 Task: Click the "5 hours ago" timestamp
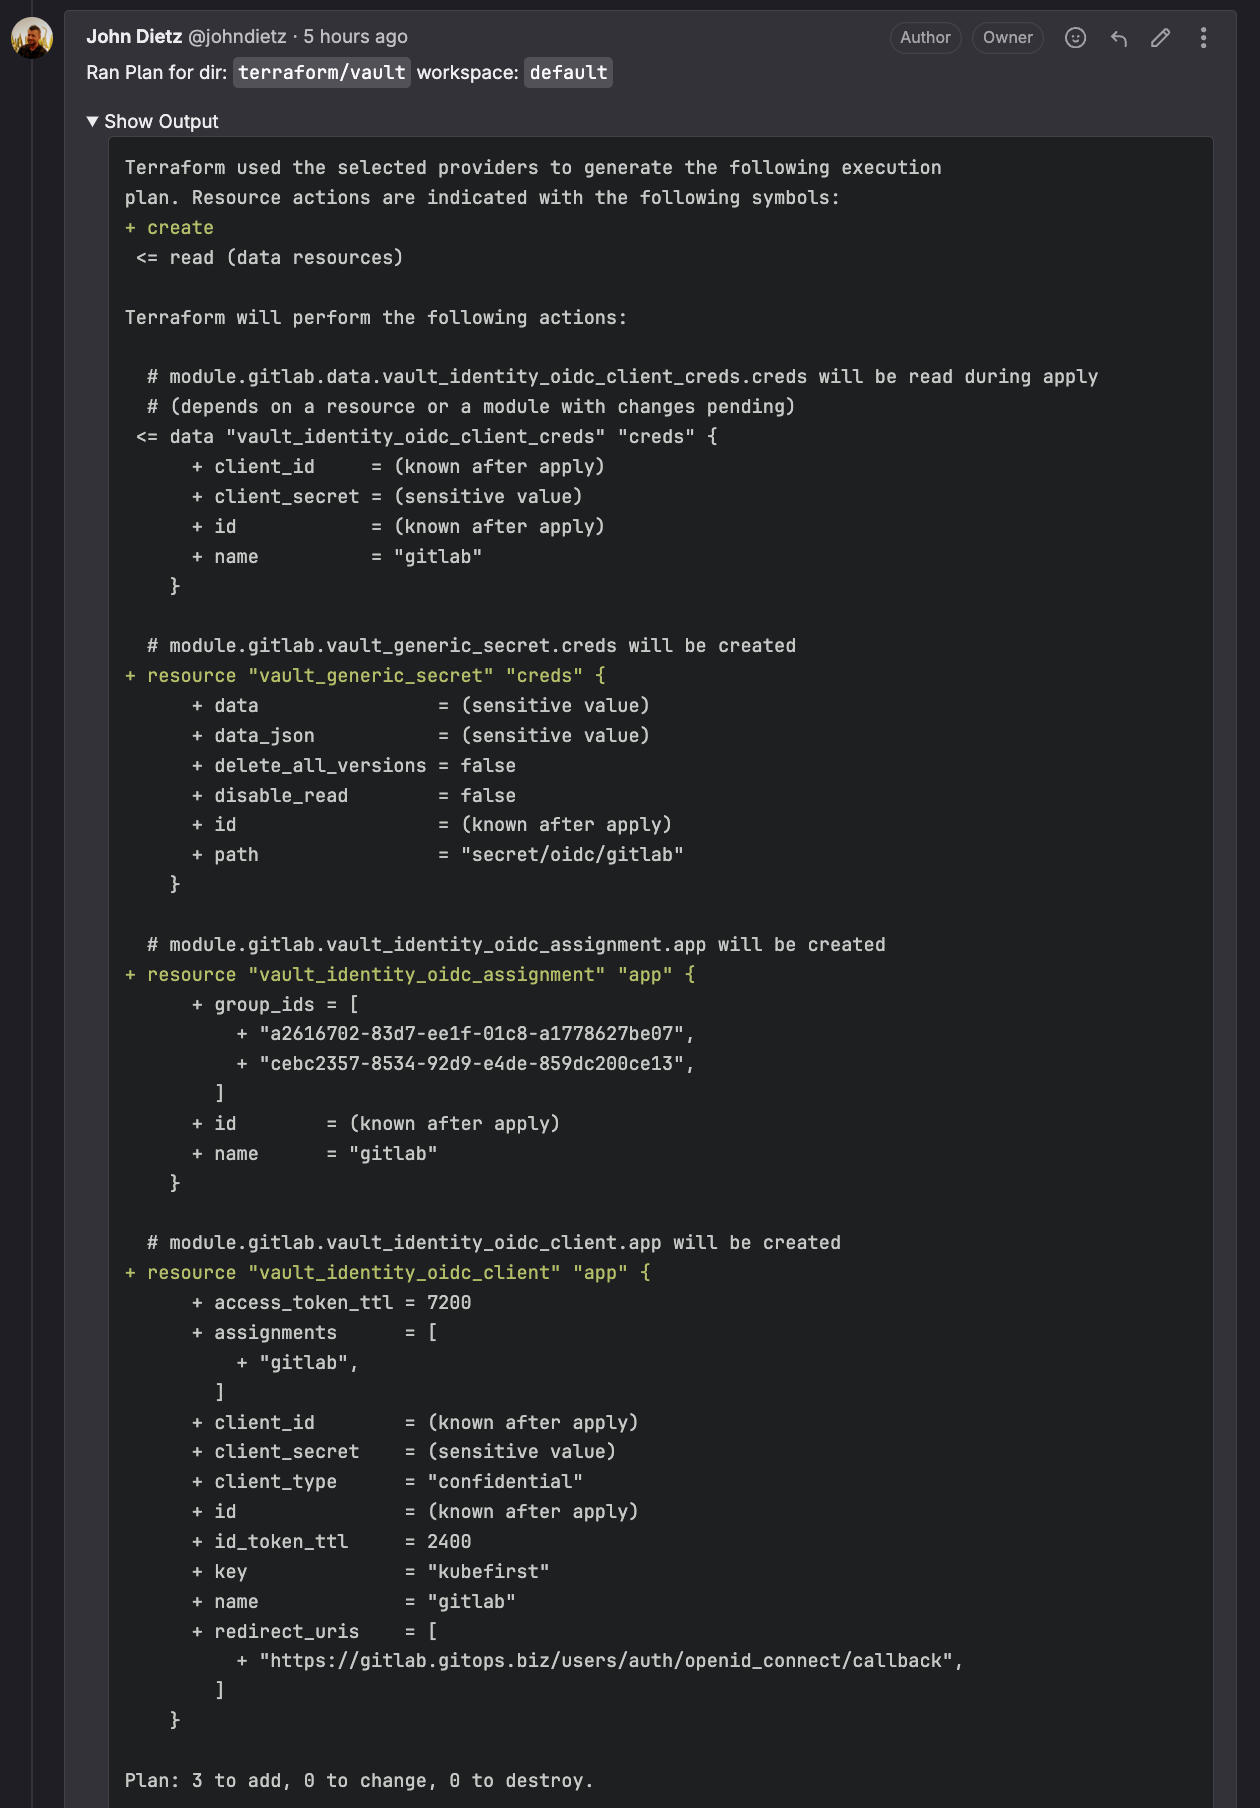point(356,37)
